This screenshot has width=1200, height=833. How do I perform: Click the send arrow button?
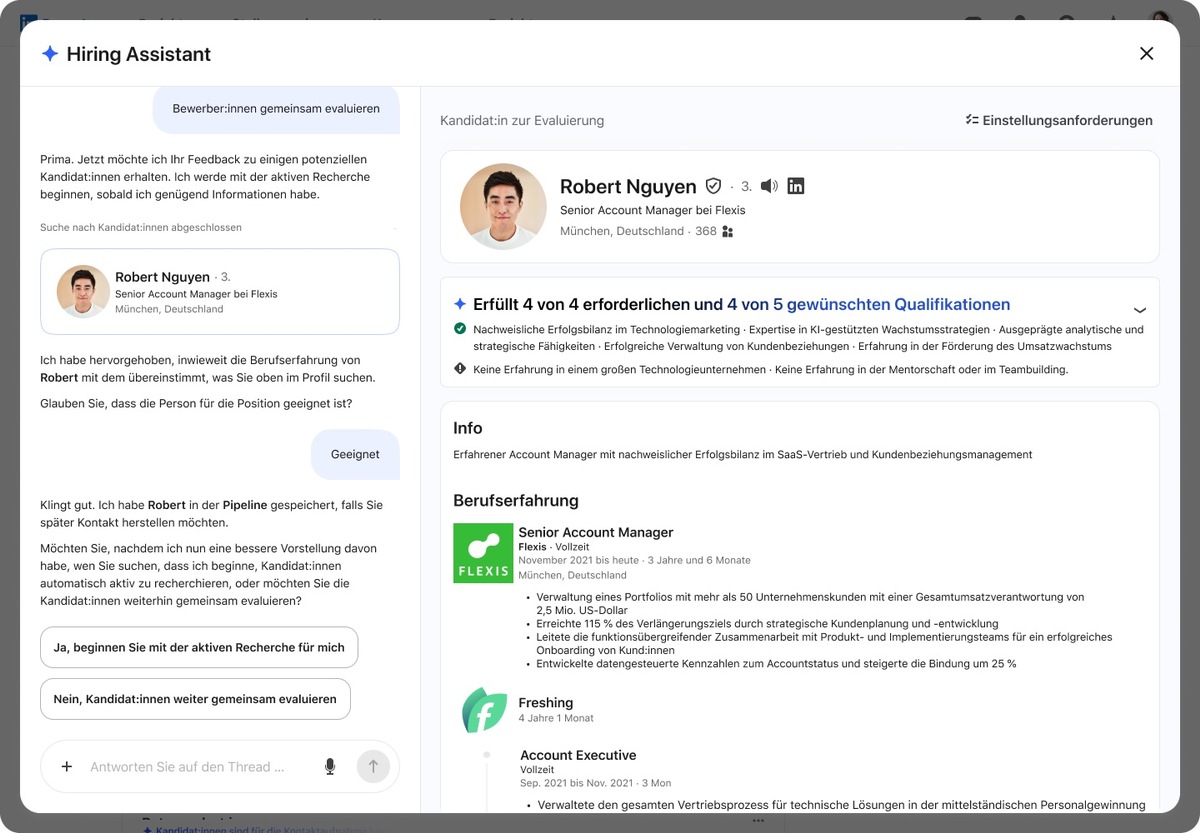(x=373, y=767)
